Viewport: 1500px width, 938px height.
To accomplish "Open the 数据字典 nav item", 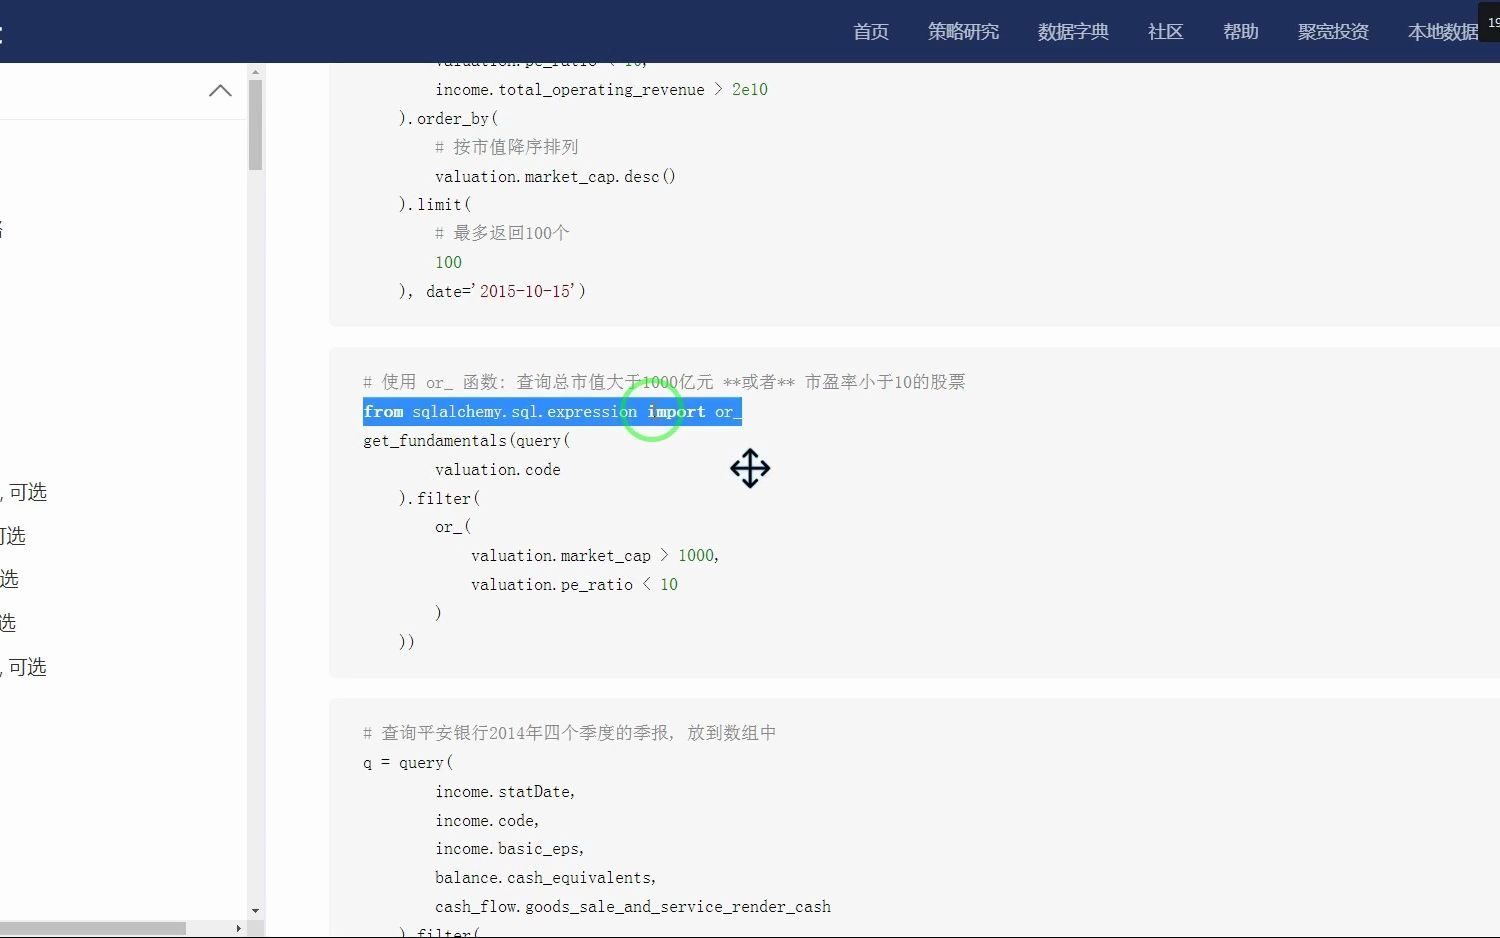I will tap(1073, 32).
